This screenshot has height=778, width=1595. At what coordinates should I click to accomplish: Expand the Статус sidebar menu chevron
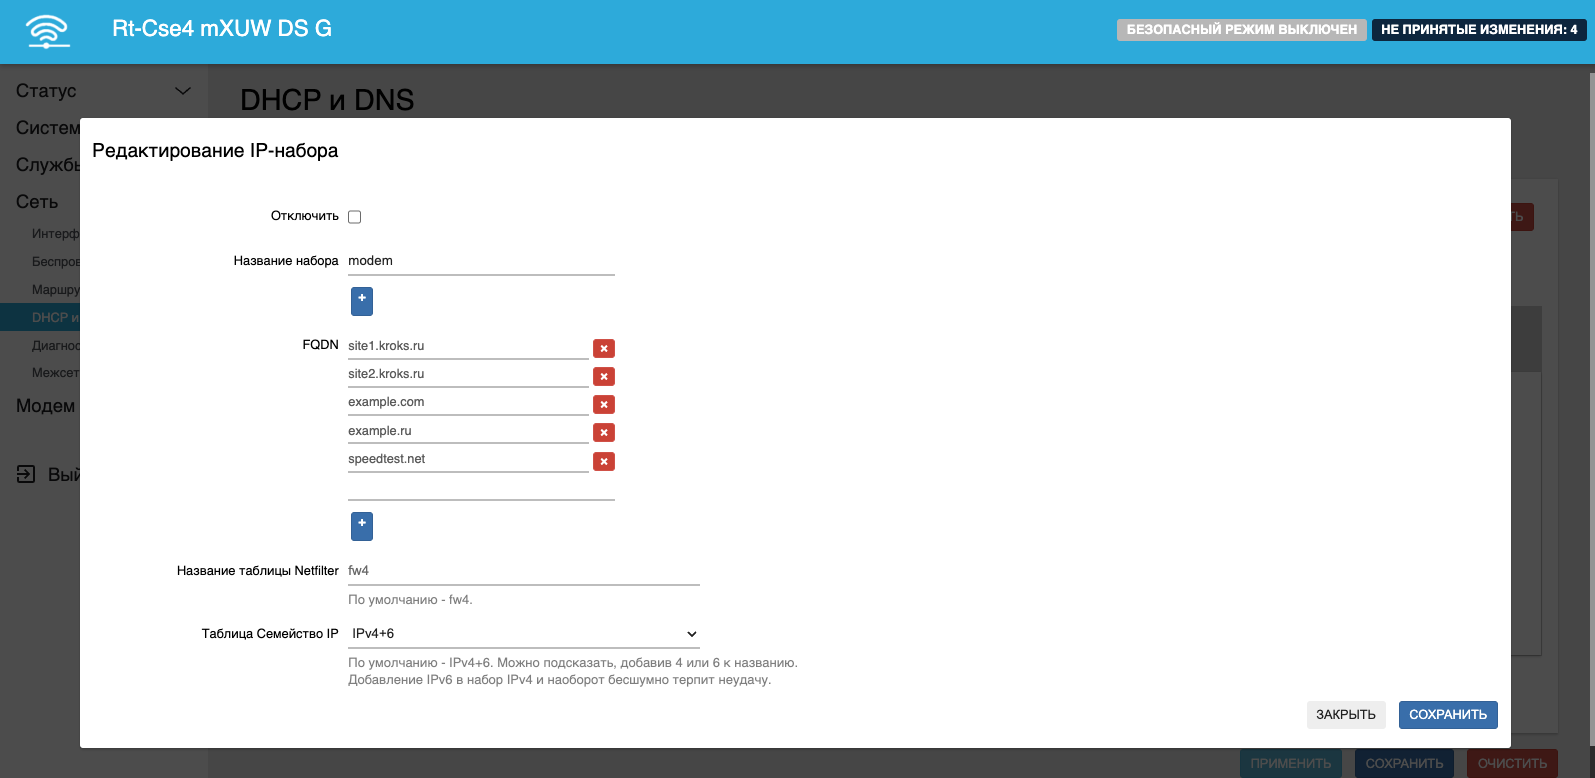pyautogui.click(x=182, y=91)
